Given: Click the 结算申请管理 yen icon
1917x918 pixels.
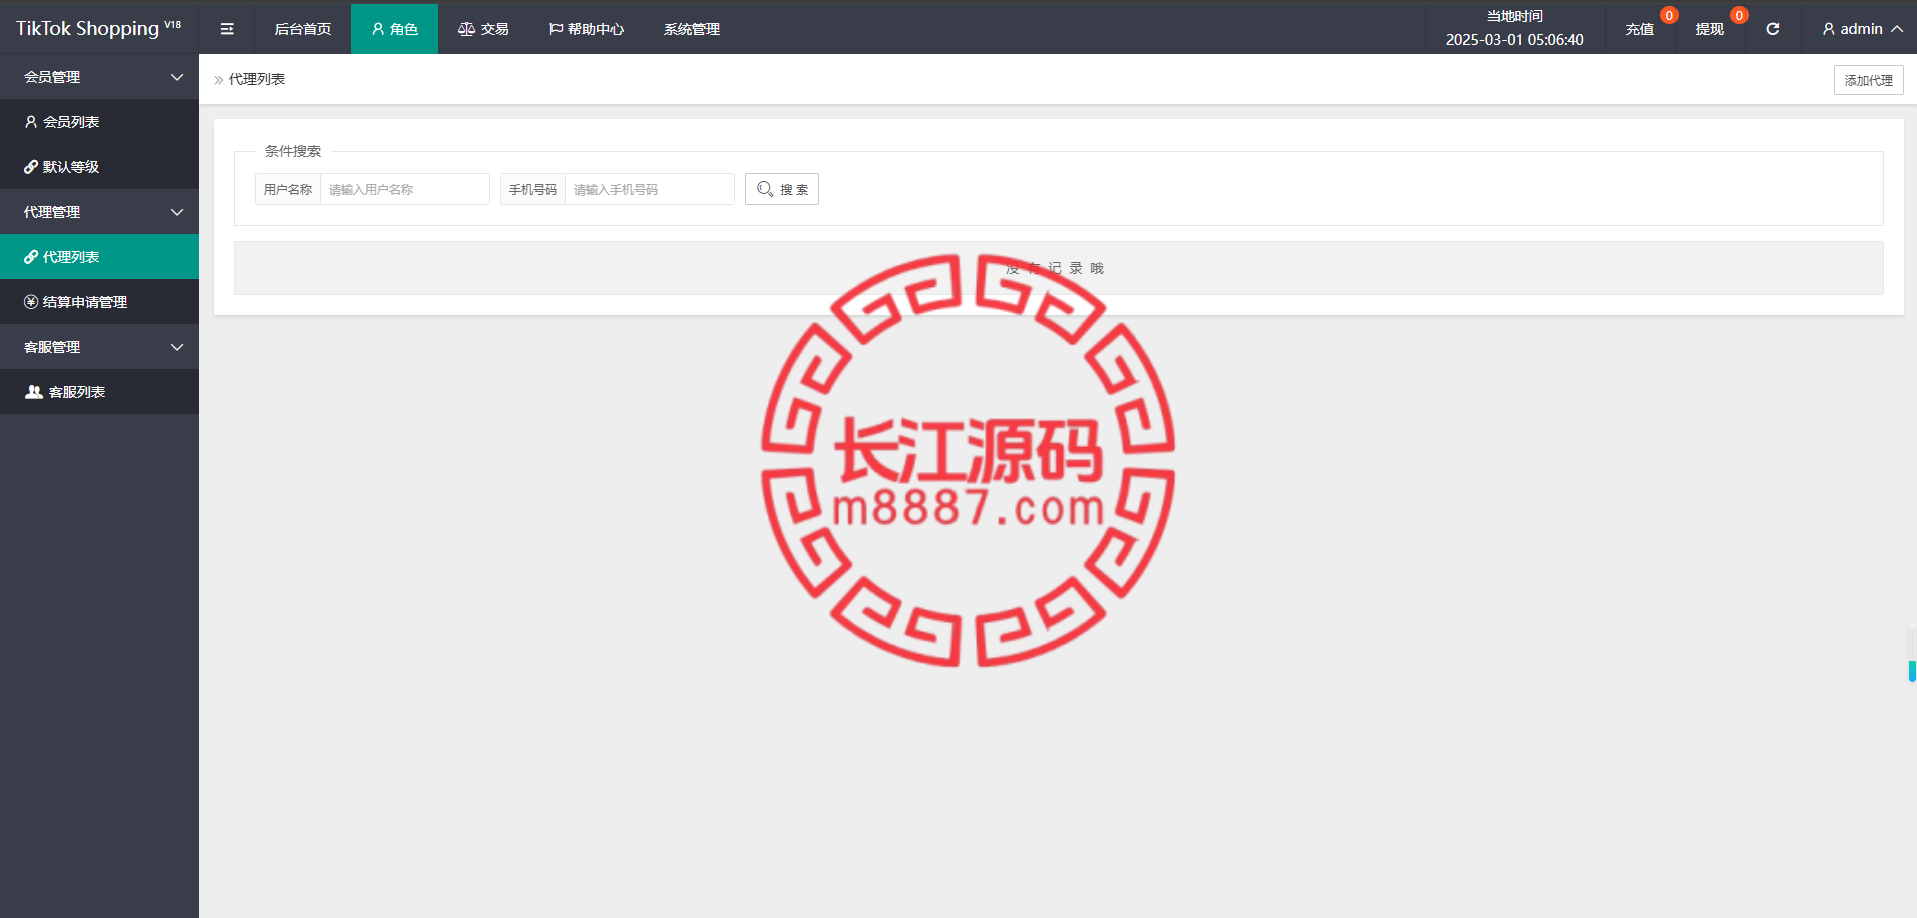Looking at the screenshot, I should [x=31, y=302].
